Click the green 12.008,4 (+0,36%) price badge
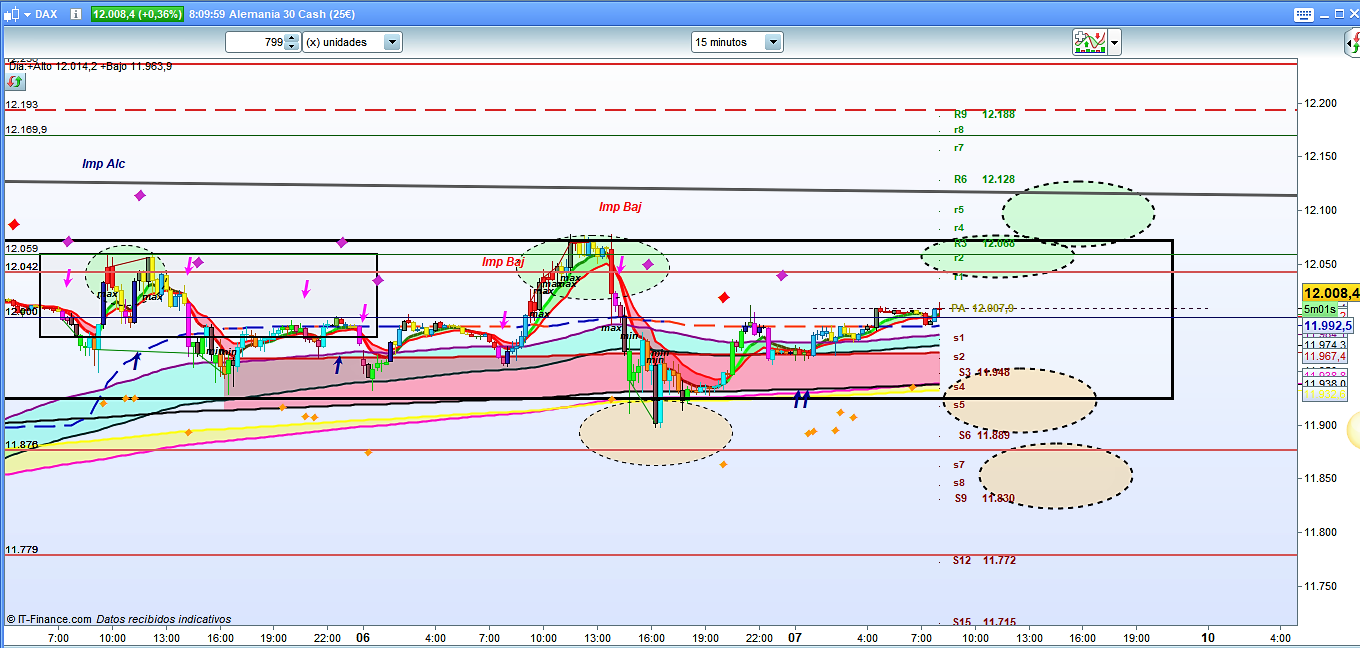 (138, 14)
